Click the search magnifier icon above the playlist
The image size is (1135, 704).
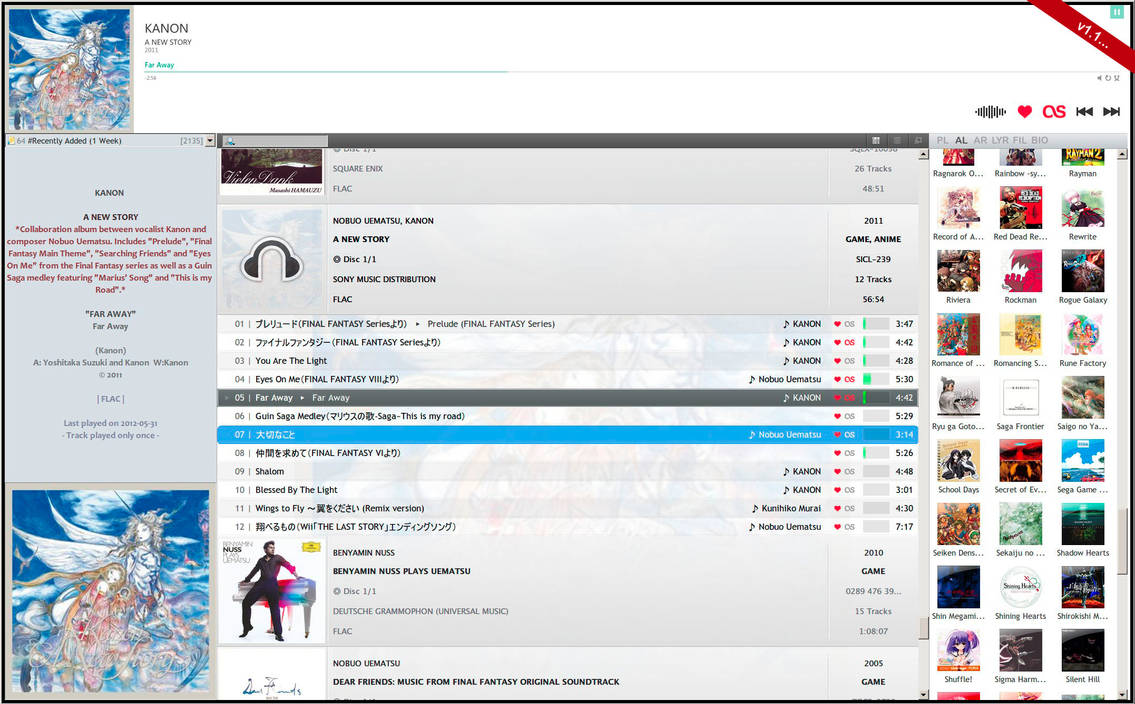point(230,140)
